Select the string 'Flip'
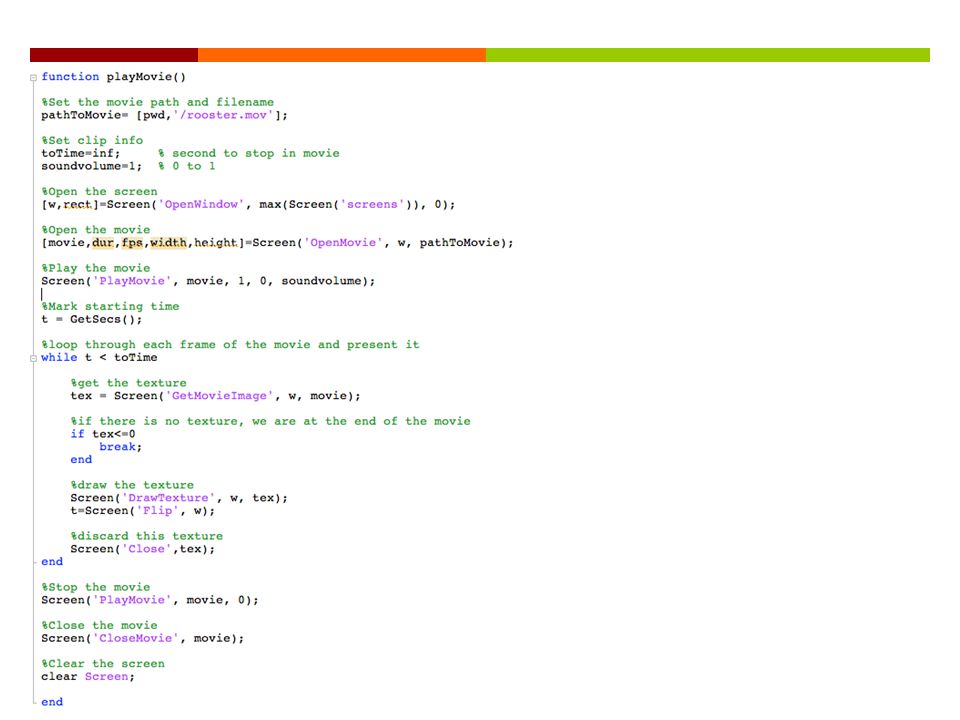Screen dimensions: 960x720 pyautogui.click(x=157, y=511)
